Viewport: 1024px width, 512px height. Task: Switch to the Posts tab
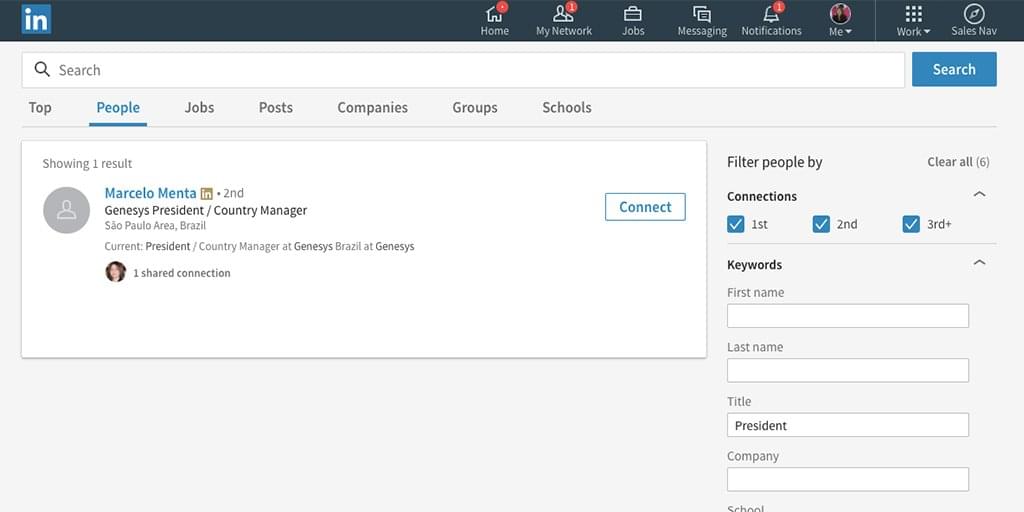point(275,108)
